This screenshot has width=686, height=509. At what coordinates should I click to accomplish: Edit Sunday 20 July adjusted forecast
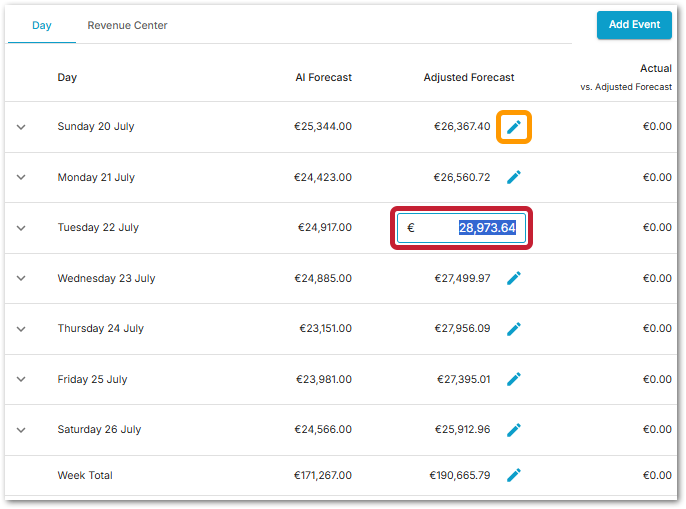(x=514, y=127)
